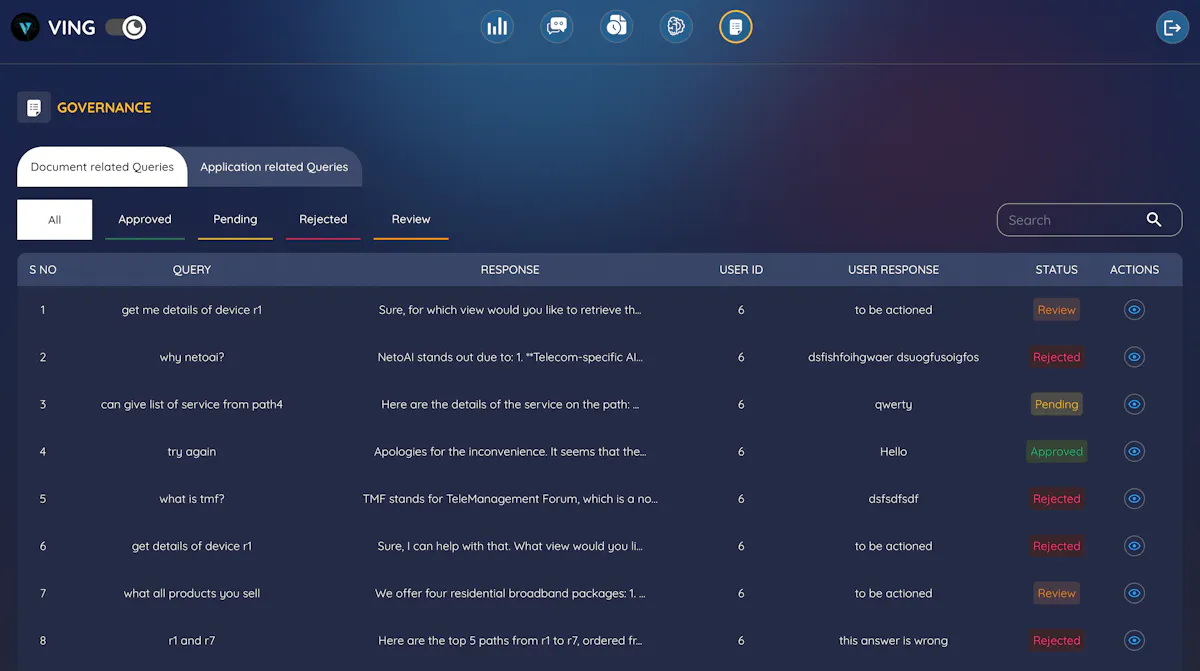Open the chatbot conversation icon
Image resolution: width=1200 pixels, height=671 pixels.
(557, 27)
